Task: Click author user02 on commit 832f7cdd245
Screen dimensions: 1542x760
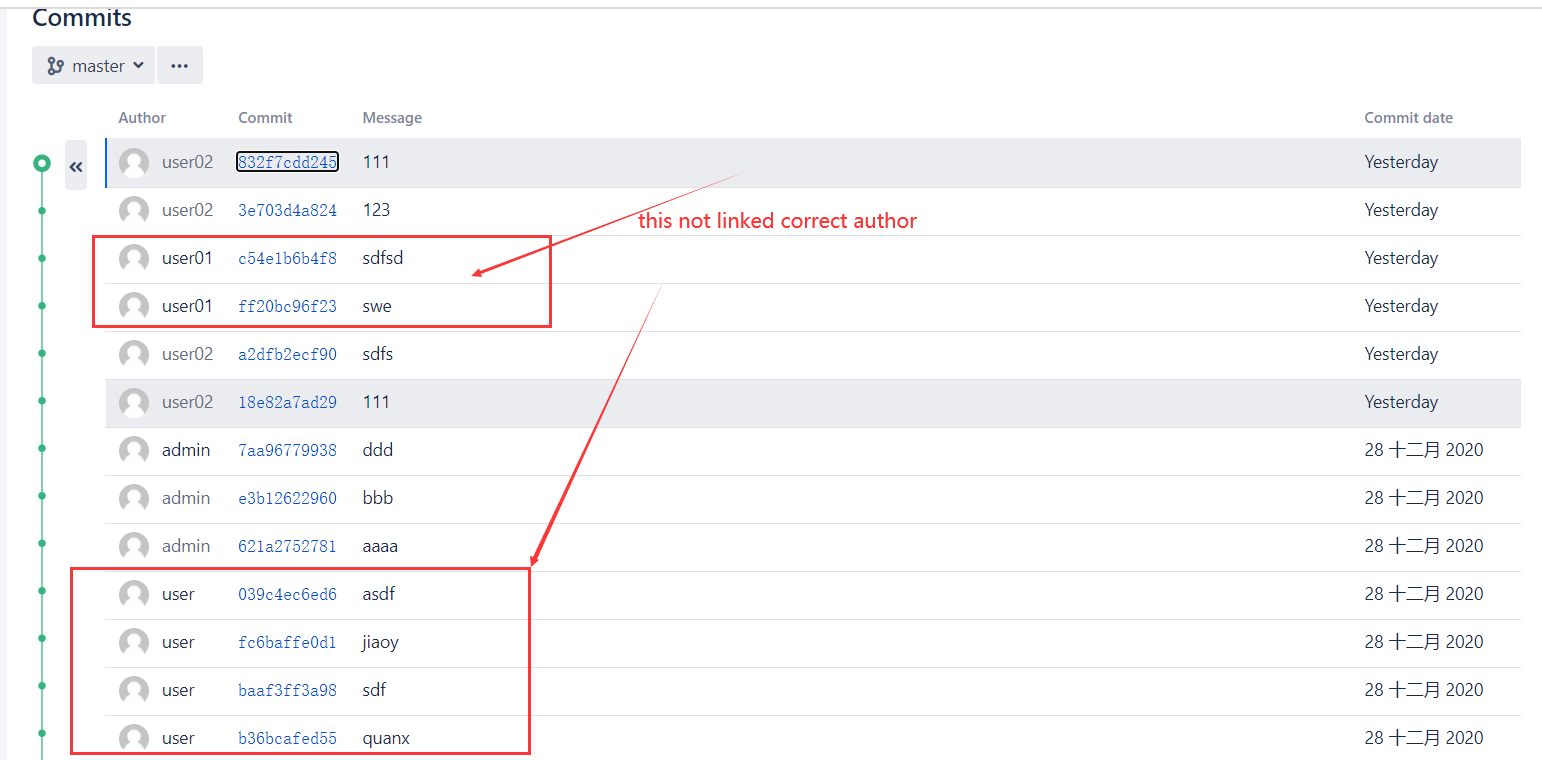Action: coord(188,162)
